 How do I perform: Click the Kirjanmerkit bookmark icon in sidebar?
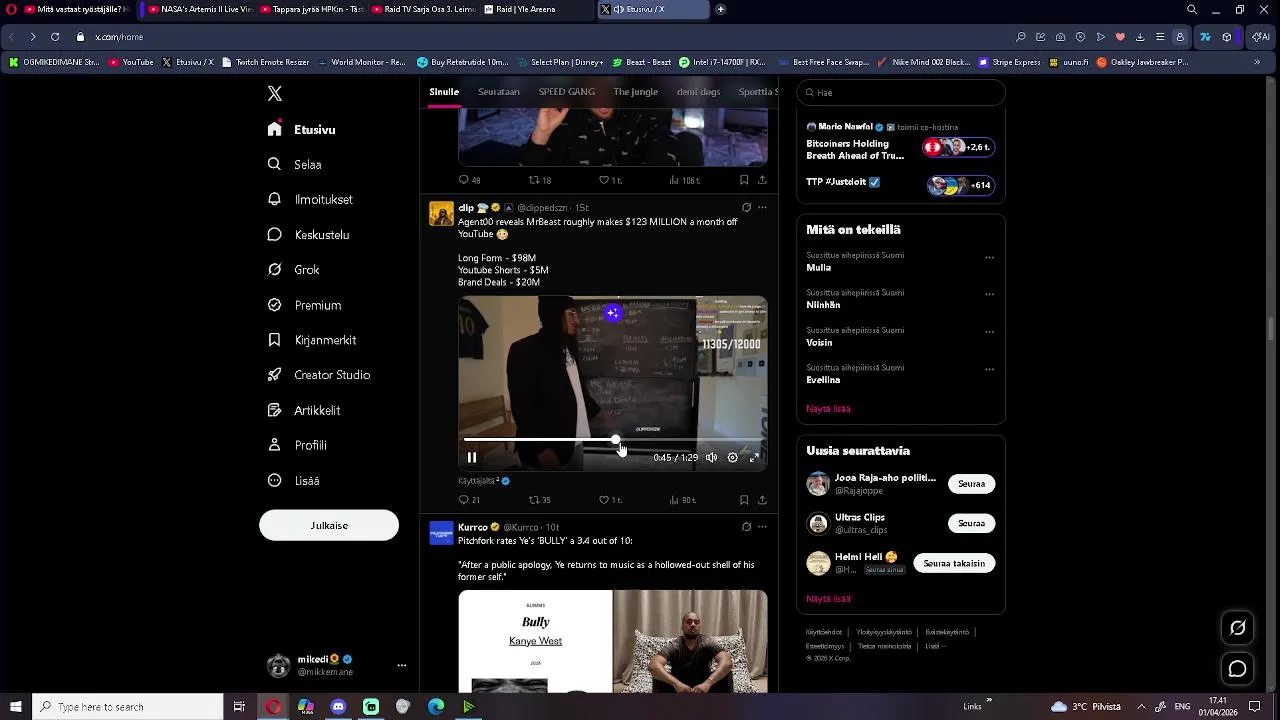[274, 340]
